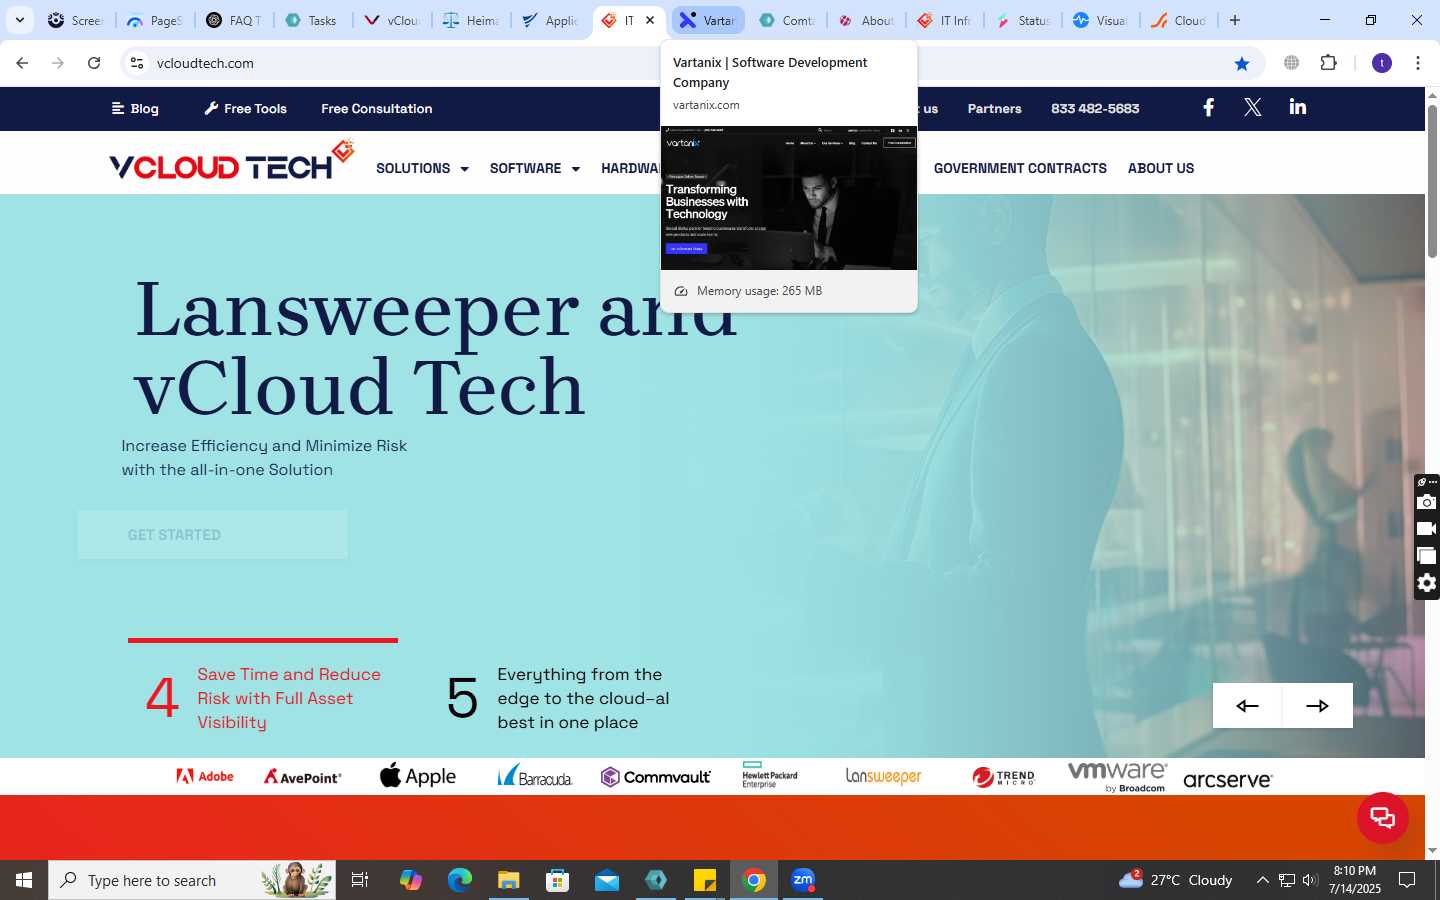Image resolution: width=1440 pixels, height=900 pixels.
Task: Switch to the Screen tab
Action: pos(76,20)
